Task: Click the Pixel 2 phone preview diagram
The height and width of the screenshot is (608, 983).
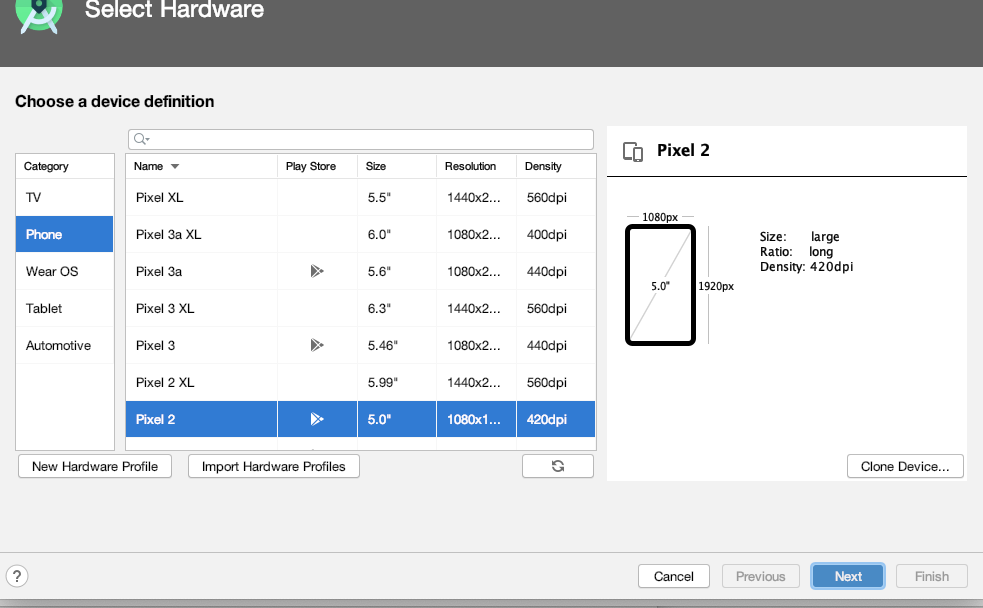Action: tap(660, 285)
